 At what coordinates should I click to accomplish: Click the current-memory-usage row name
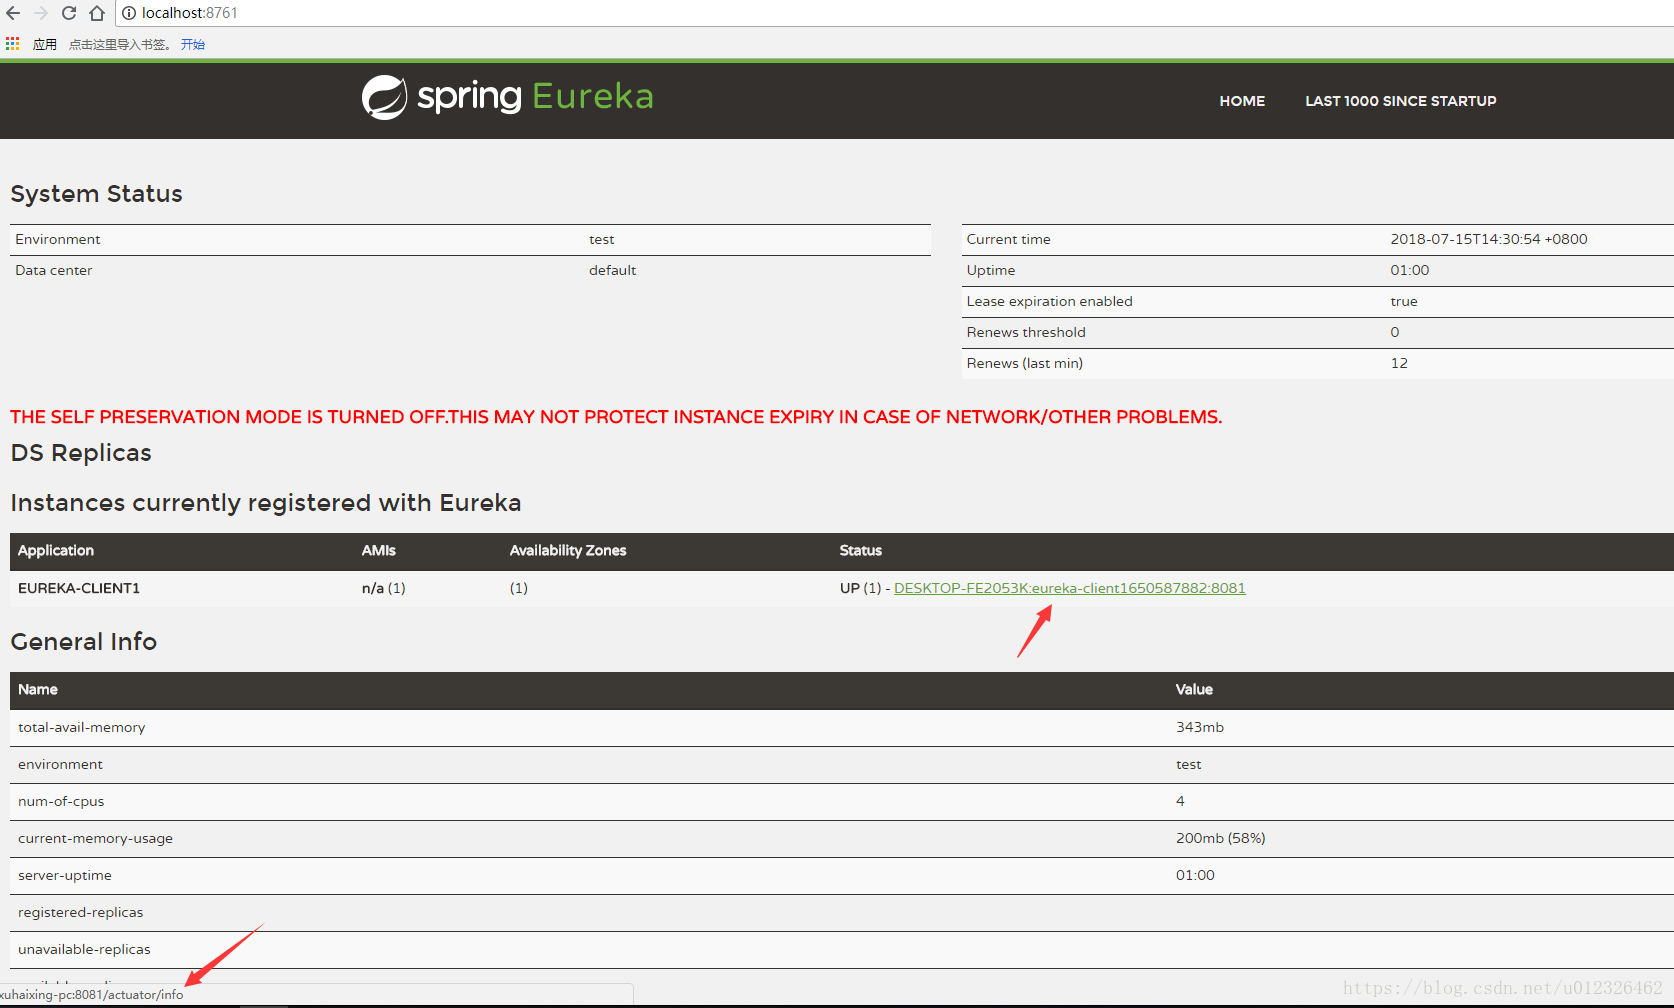point(96,838)
